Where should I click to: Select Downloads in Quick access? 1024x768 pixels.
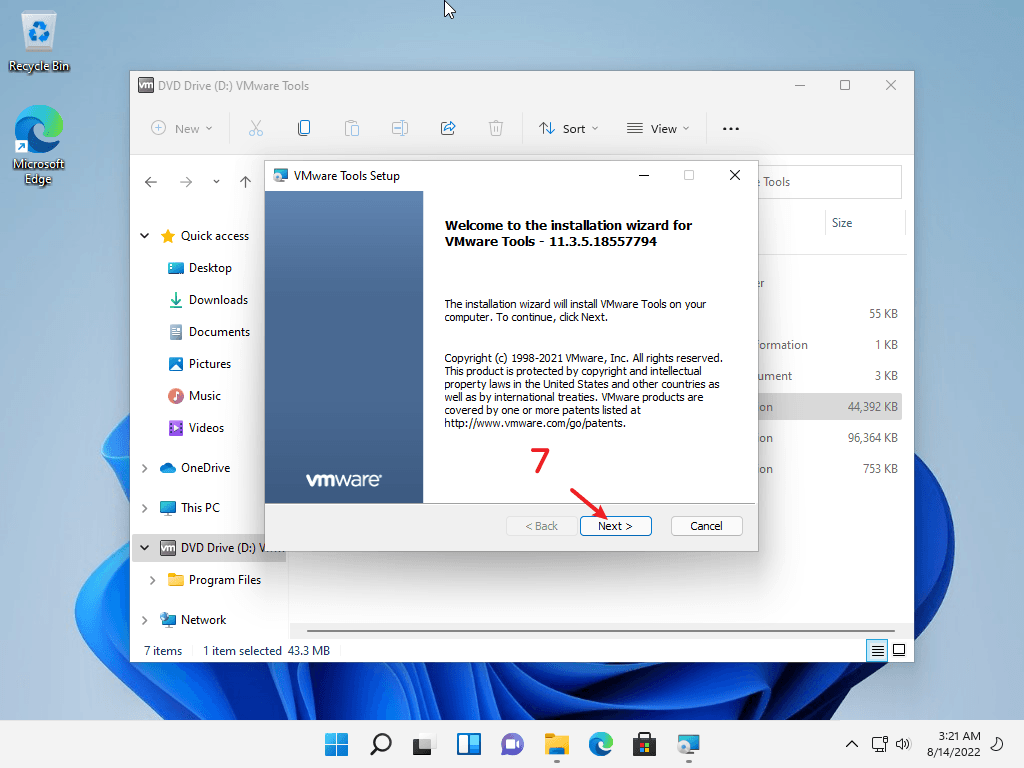[218, 300]
